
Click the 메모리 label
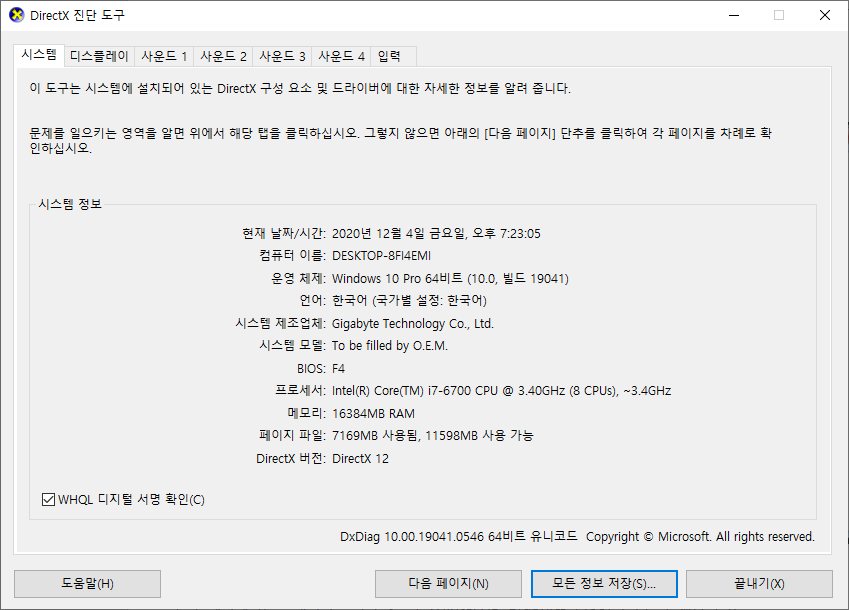(306, 414)
